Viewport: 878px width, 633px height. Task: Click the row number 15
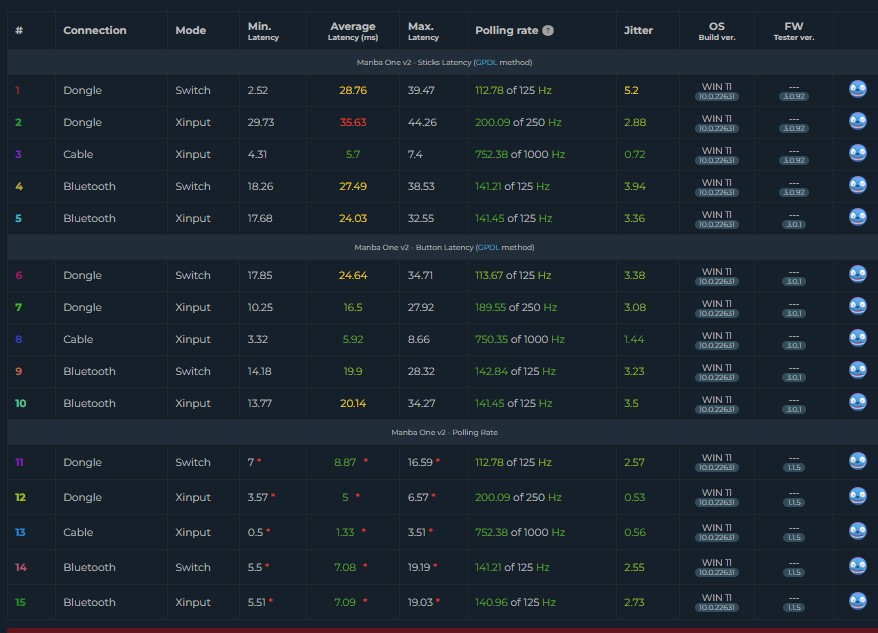tap(20, 602)
